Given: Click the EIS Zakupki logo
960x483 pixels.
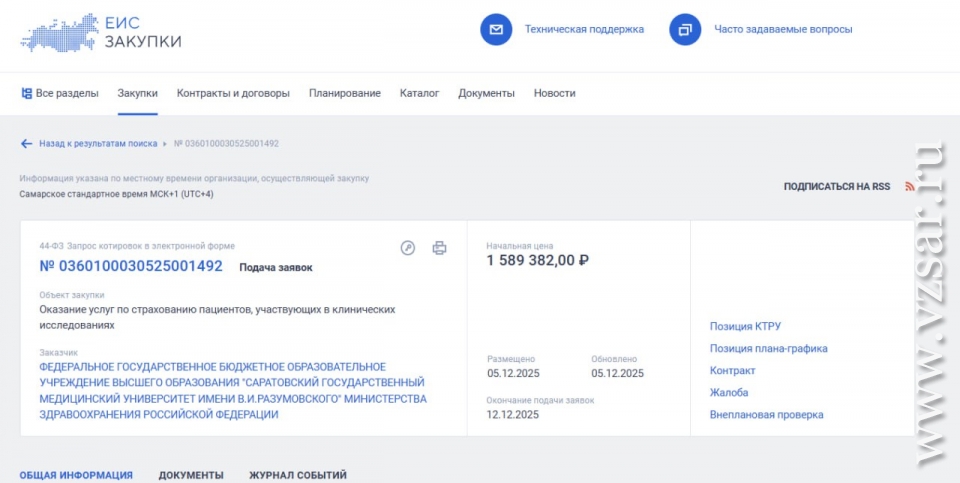Looking at the screenshot, I should [101, 31].
